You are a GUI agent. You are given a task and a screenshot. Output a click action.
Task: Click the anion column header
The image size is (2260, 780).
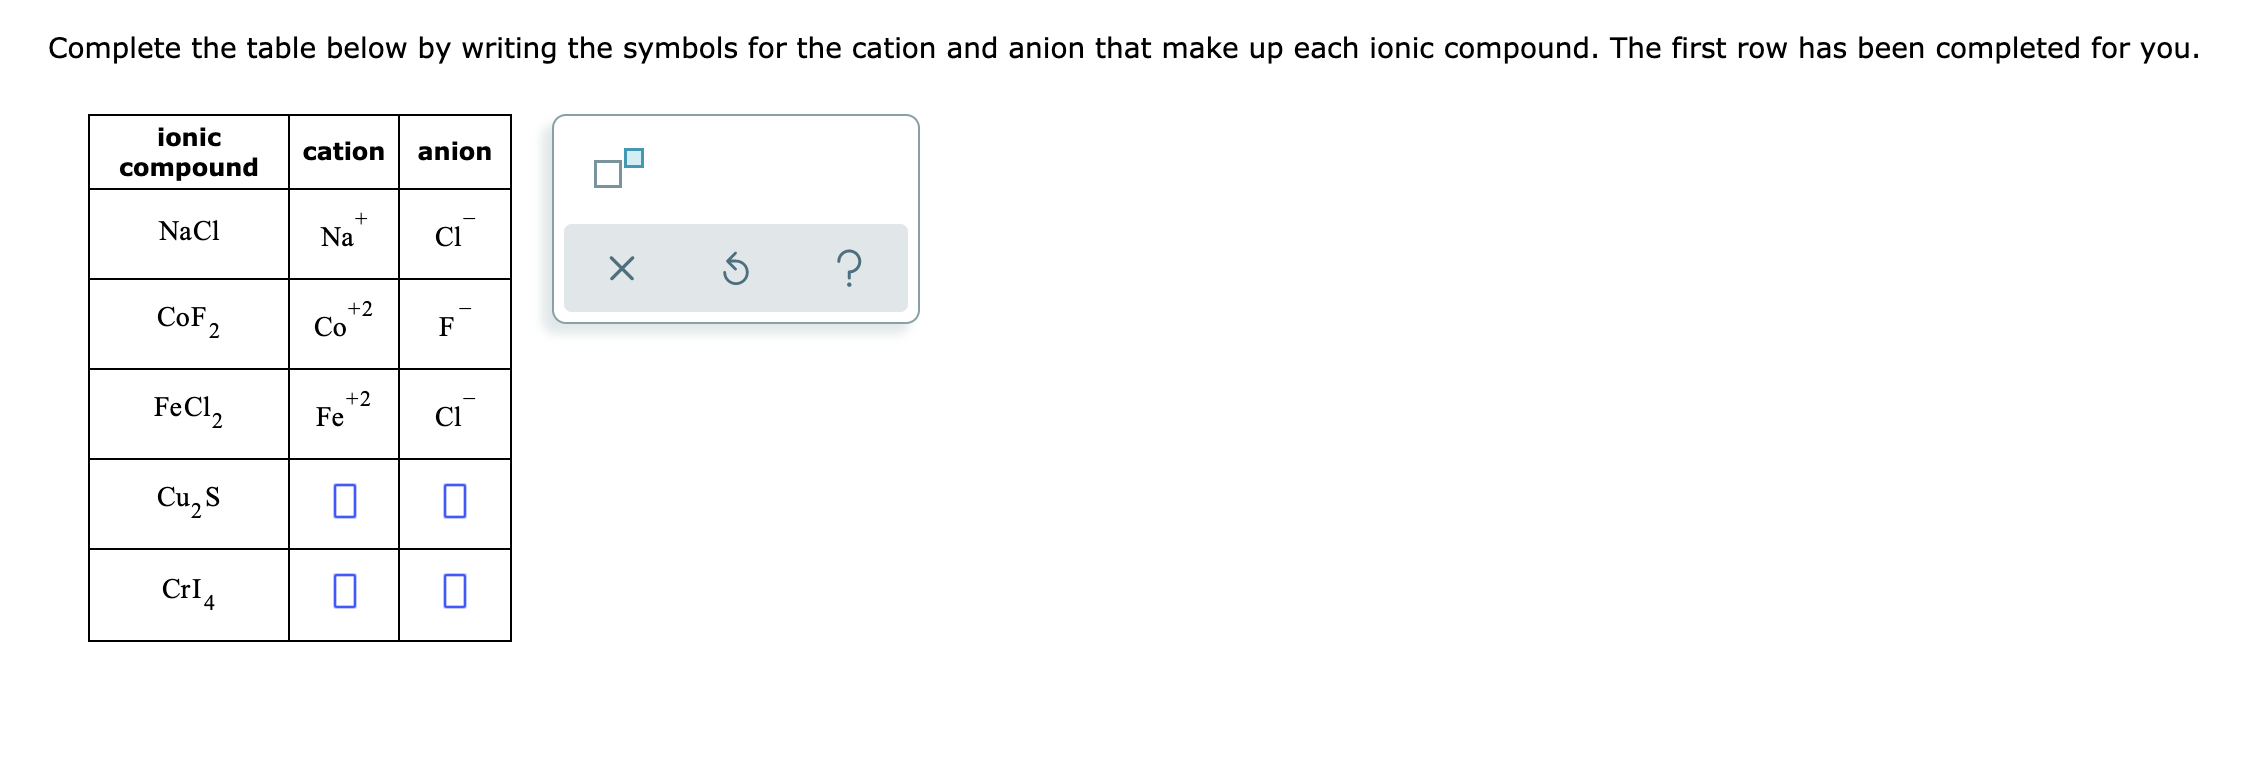pos(453,151)
